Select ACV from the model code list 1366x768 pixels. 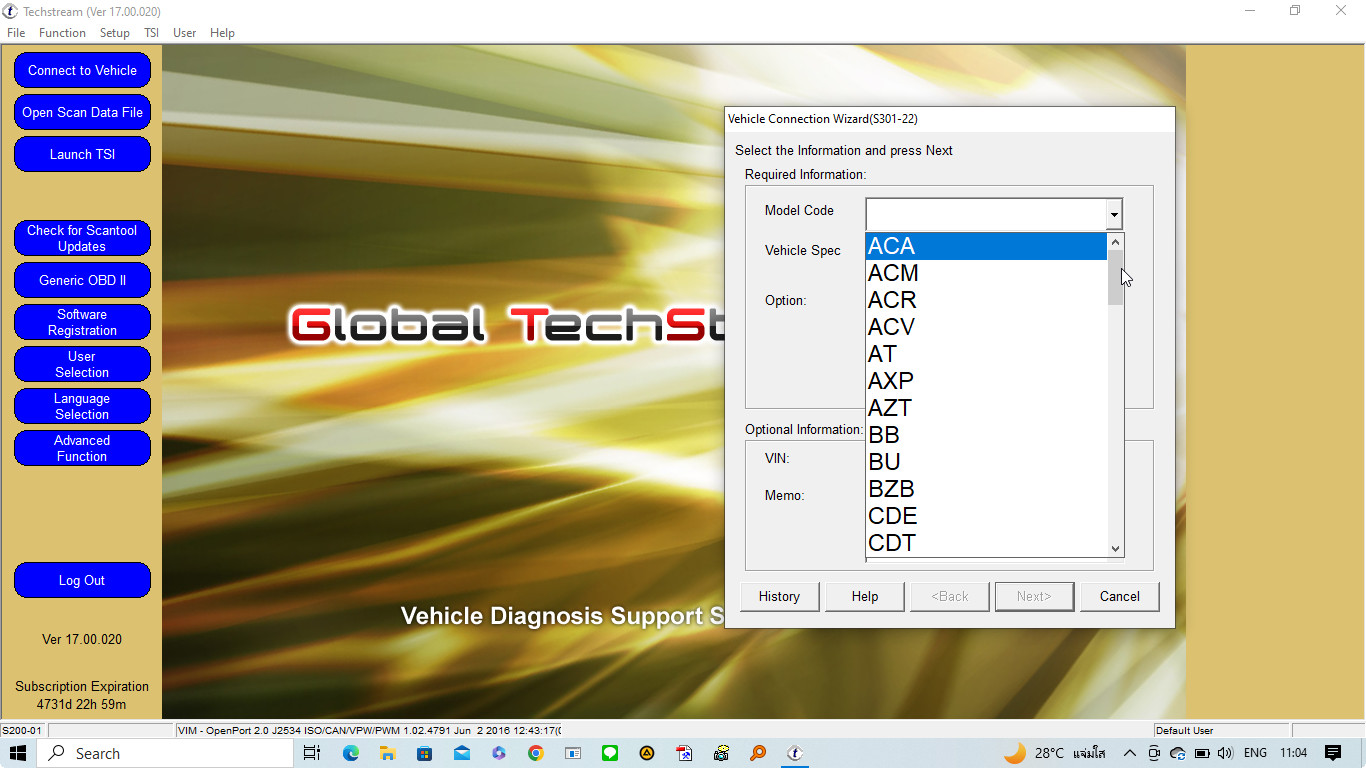pos(986,327)
